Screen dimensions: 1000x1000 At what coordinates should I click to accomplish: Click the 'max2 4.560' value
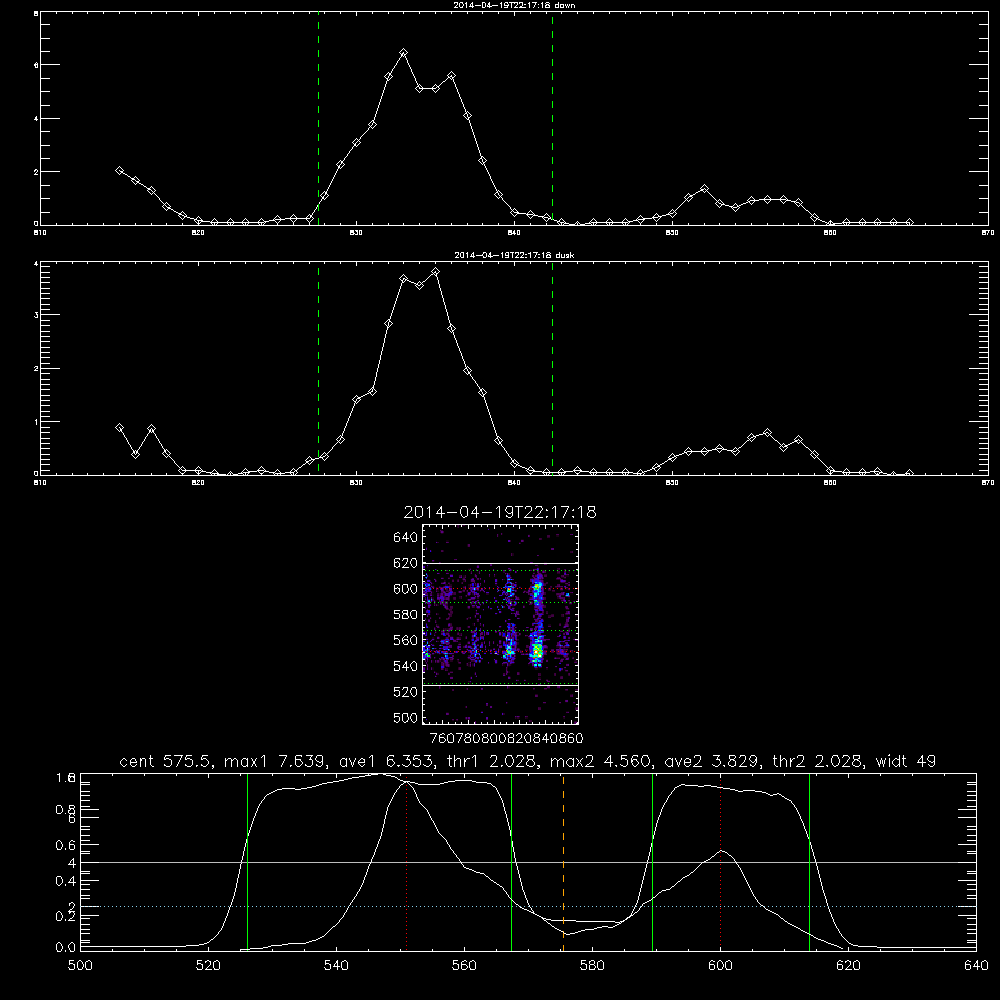click(599, 761)
